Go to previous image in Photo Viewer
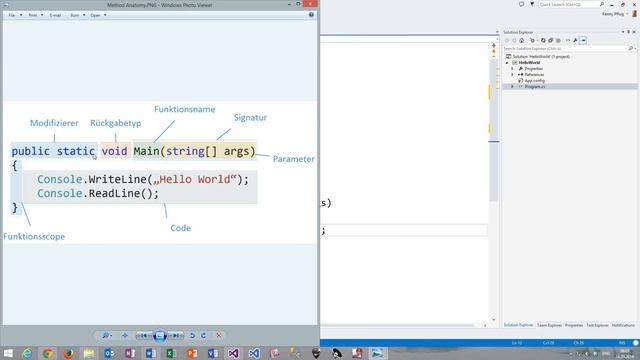Viewport: 640px width, 360px height. tap(143, 336)
